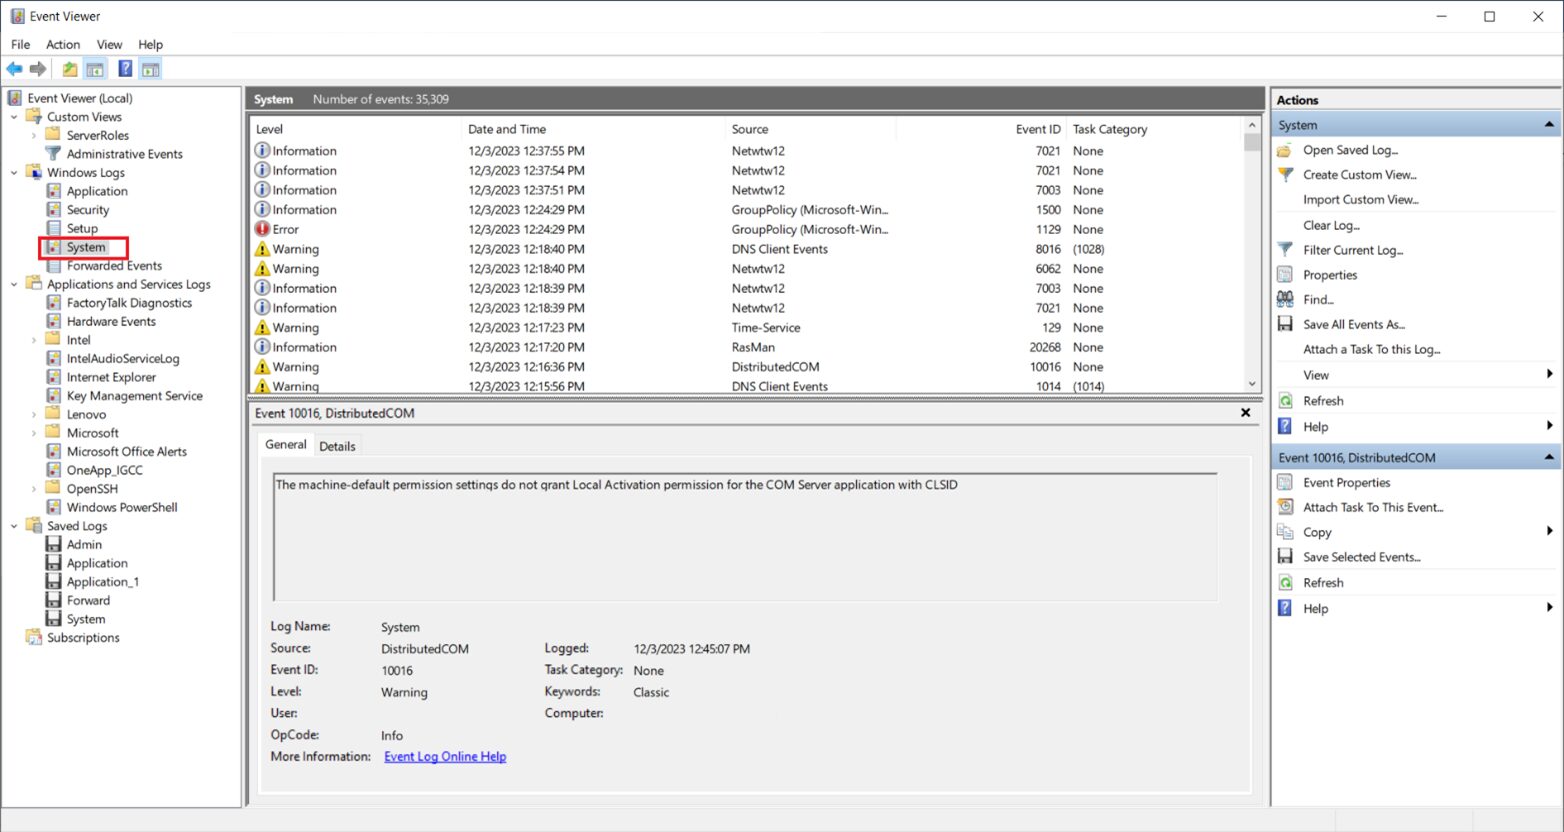Image resolution: width=1564 pixels, height=832 pixels.
Task: Open Event Properties from the Actions pane
Action: coord(1284,482)
